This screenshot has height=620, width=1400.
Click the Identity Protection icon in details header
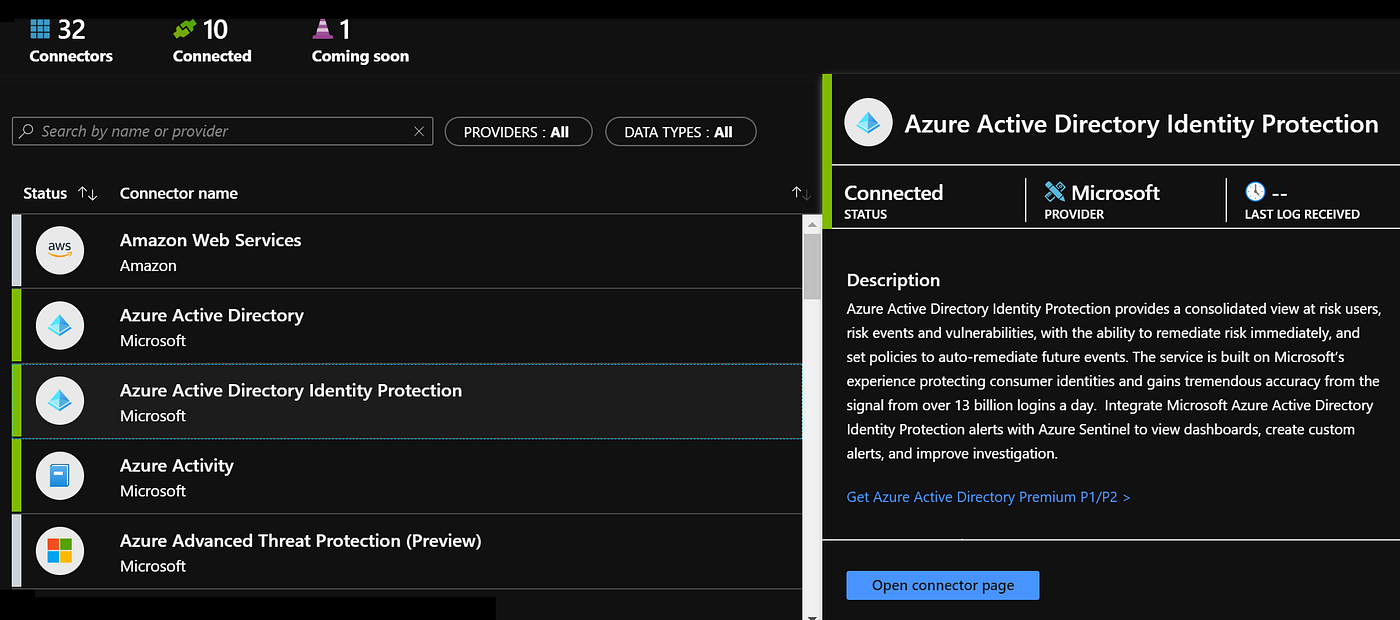coord(869,124)
